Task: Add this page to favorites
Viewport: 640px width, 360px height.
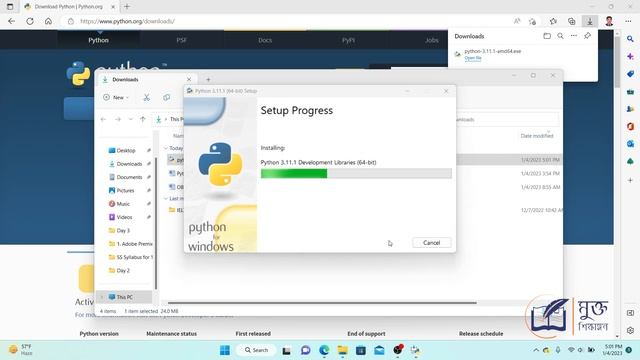Action: [532, 21]
